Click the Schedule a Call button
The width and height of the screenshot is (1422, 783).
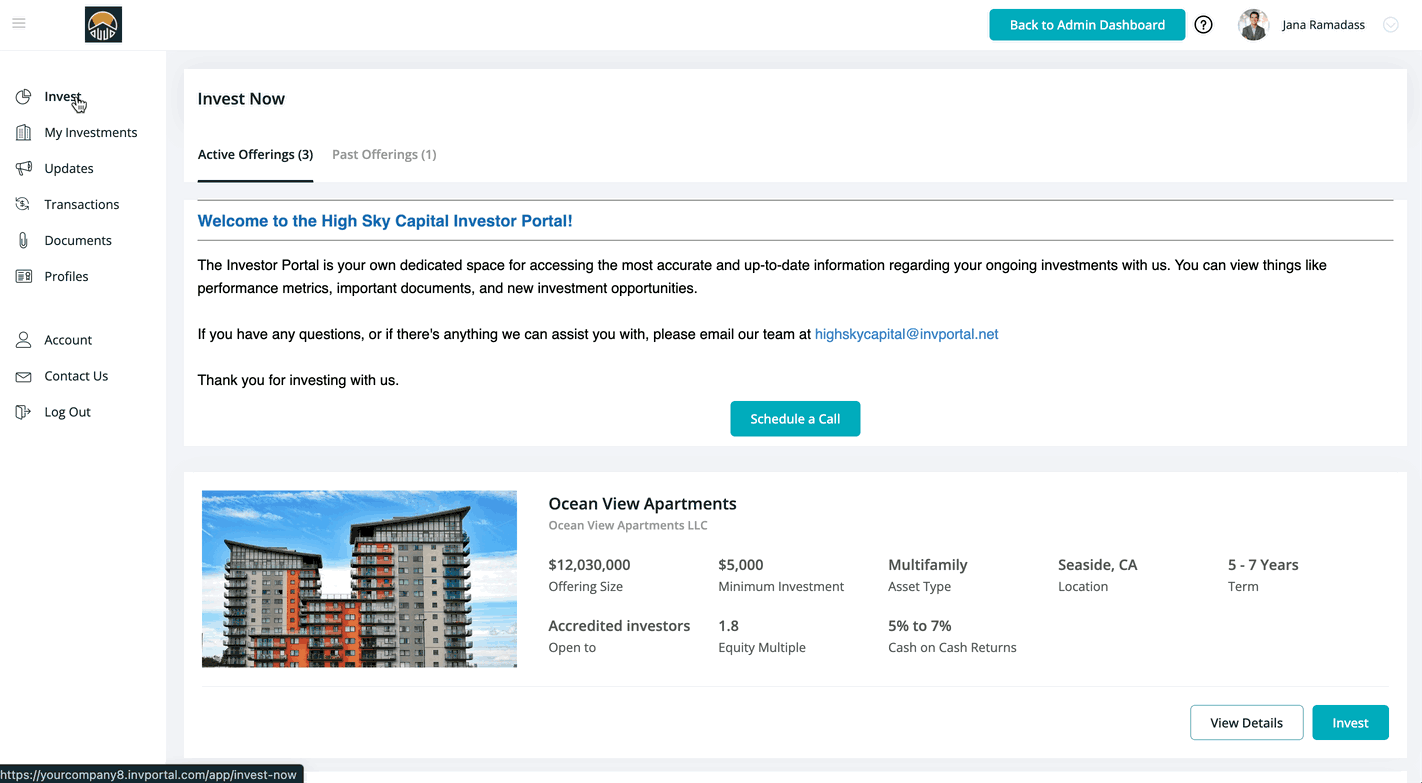(795, 419)
